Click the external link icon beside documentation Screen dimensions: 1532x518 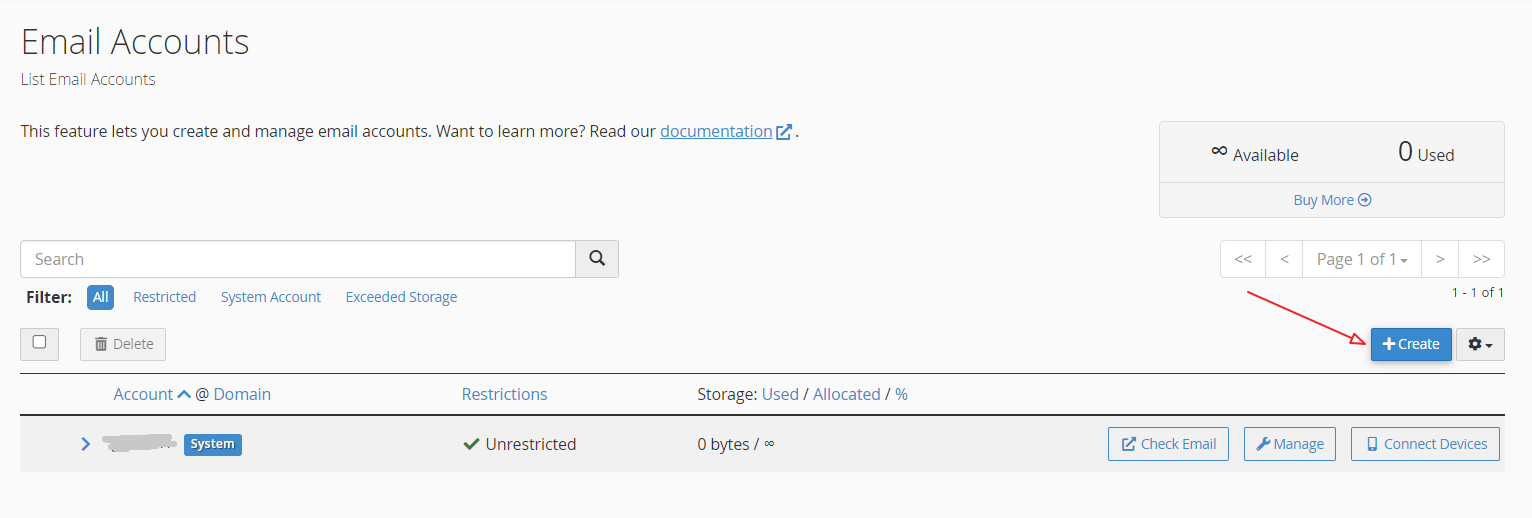[x=784, y=132]
